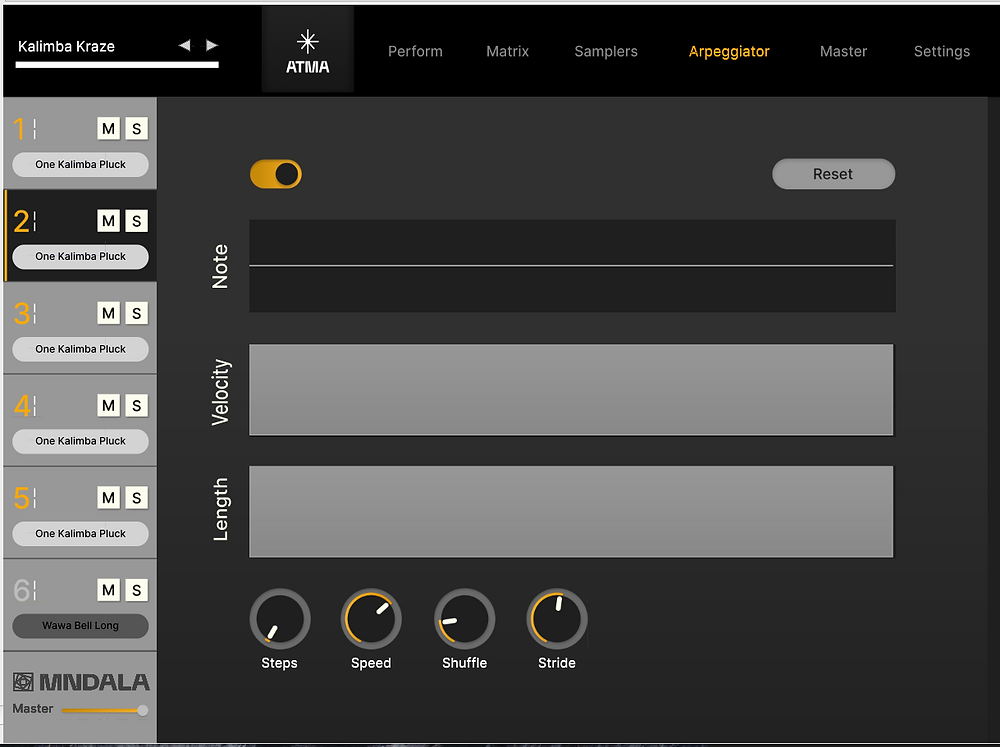The height and width of the screenshot is (747, 1000).
Task: Solo layer 1
Action: coord(136,129)
